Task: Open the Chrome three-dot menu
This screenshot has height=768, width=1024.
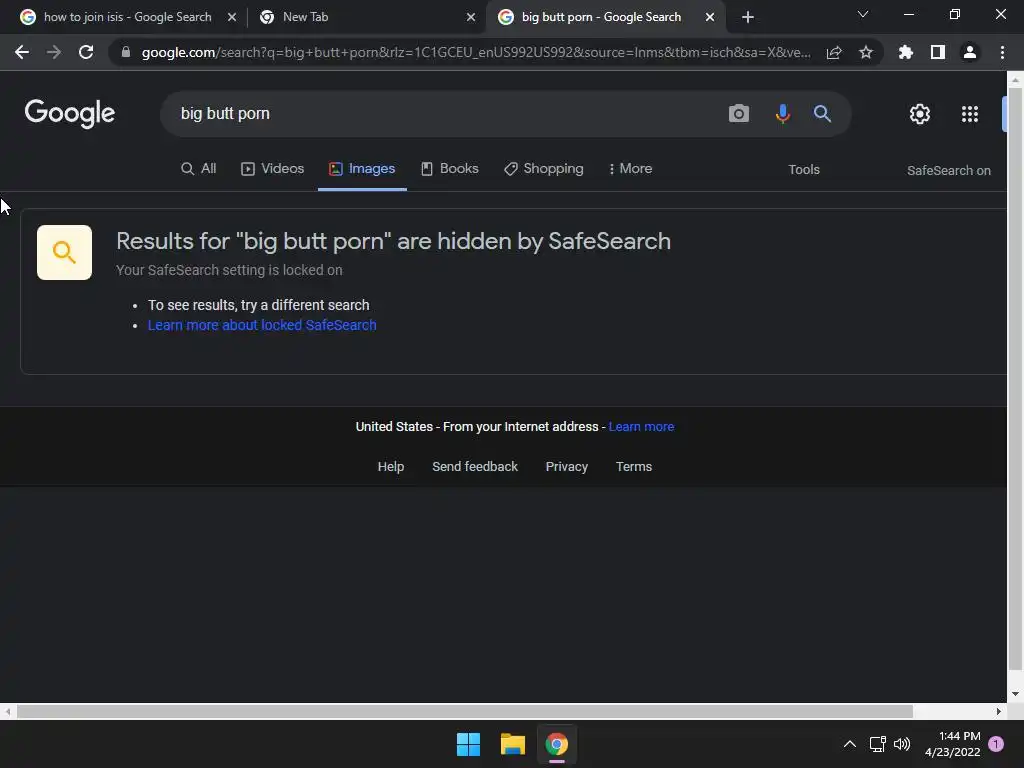Action: tap(1002, 52)
